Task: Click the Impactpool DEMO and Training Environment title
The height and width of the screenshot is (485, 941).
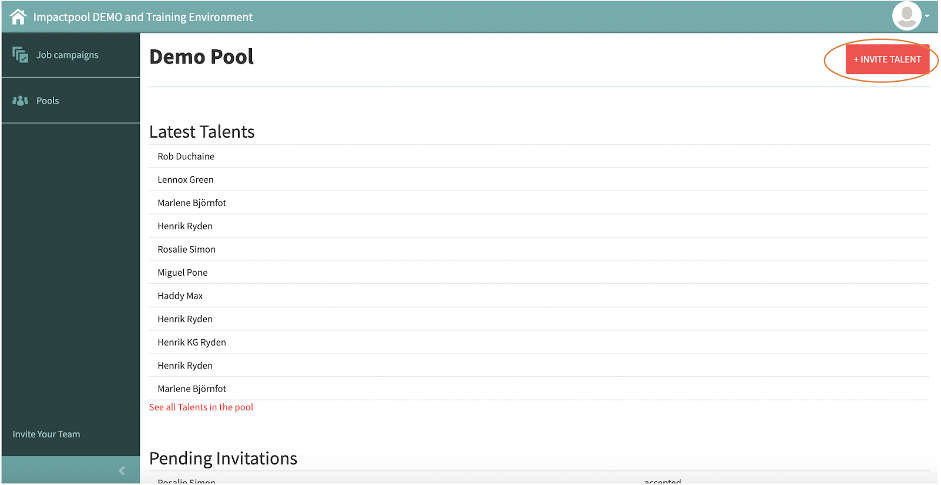Action: (x=143, y=17)
